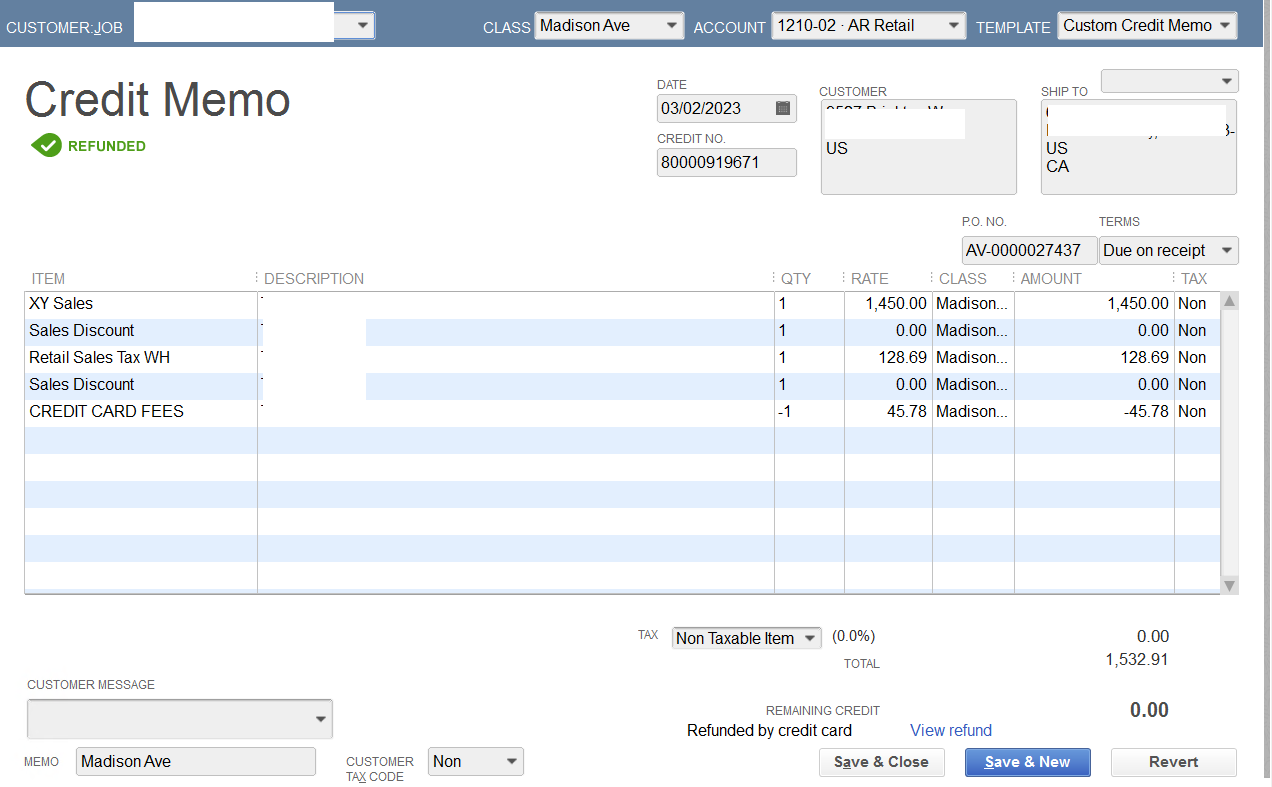Click the View refund link

[950, 730]
